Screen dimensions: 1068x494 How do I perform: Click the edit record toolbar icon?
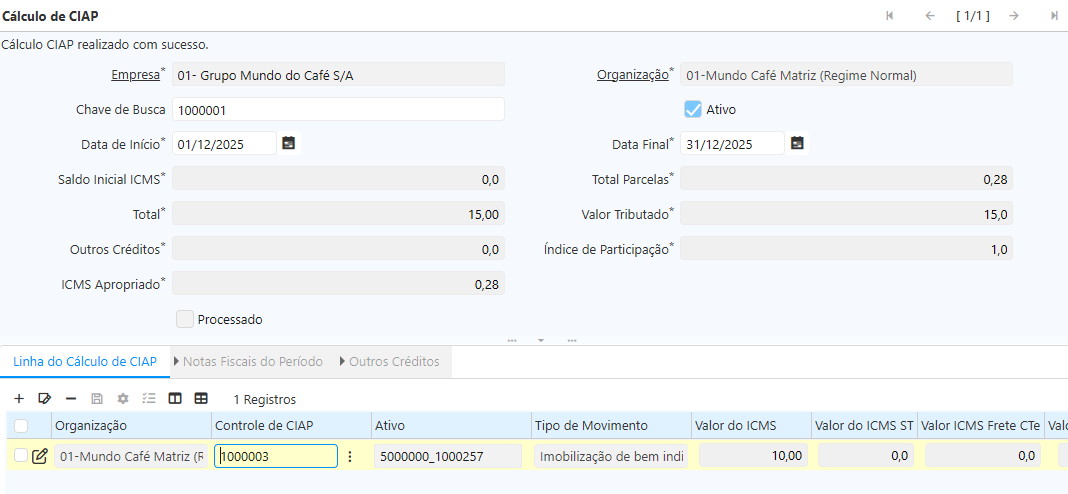click(45, 399)
